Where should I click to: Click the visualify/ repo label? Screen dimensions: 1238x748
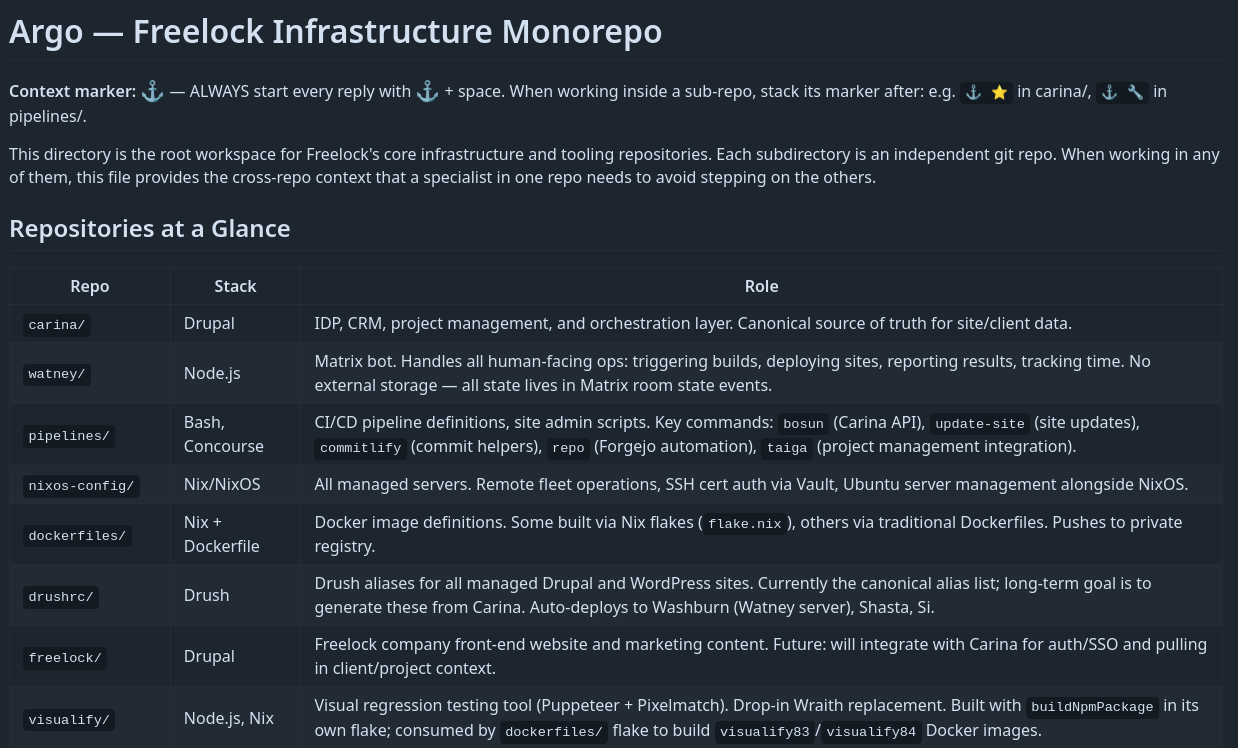[x=69, y=719]
